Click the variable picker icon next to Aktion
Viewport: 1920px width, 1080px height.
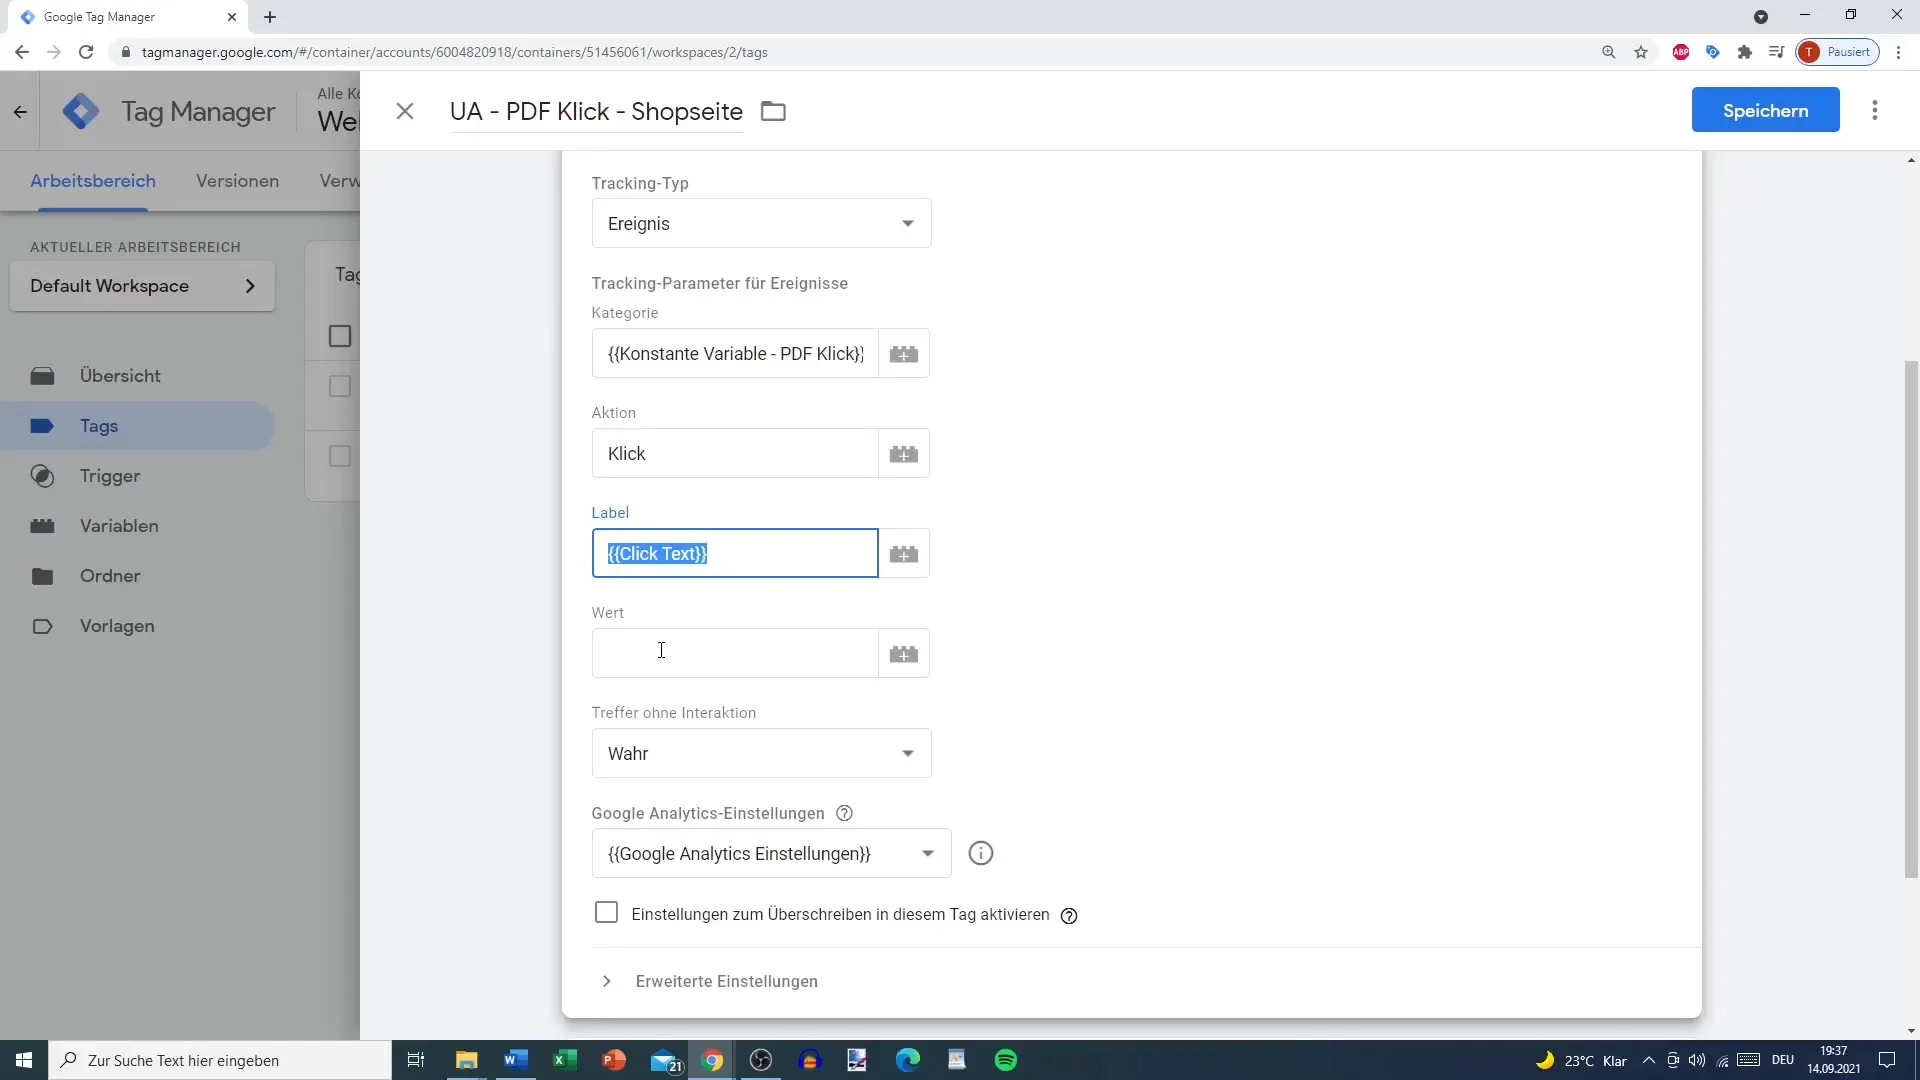tap(905, 454)
